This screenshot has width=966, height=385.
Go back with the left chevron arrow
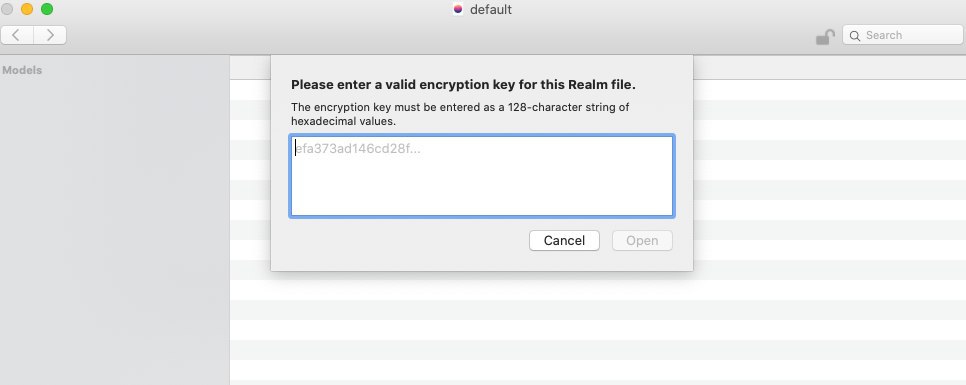click(x=17, y=35)
